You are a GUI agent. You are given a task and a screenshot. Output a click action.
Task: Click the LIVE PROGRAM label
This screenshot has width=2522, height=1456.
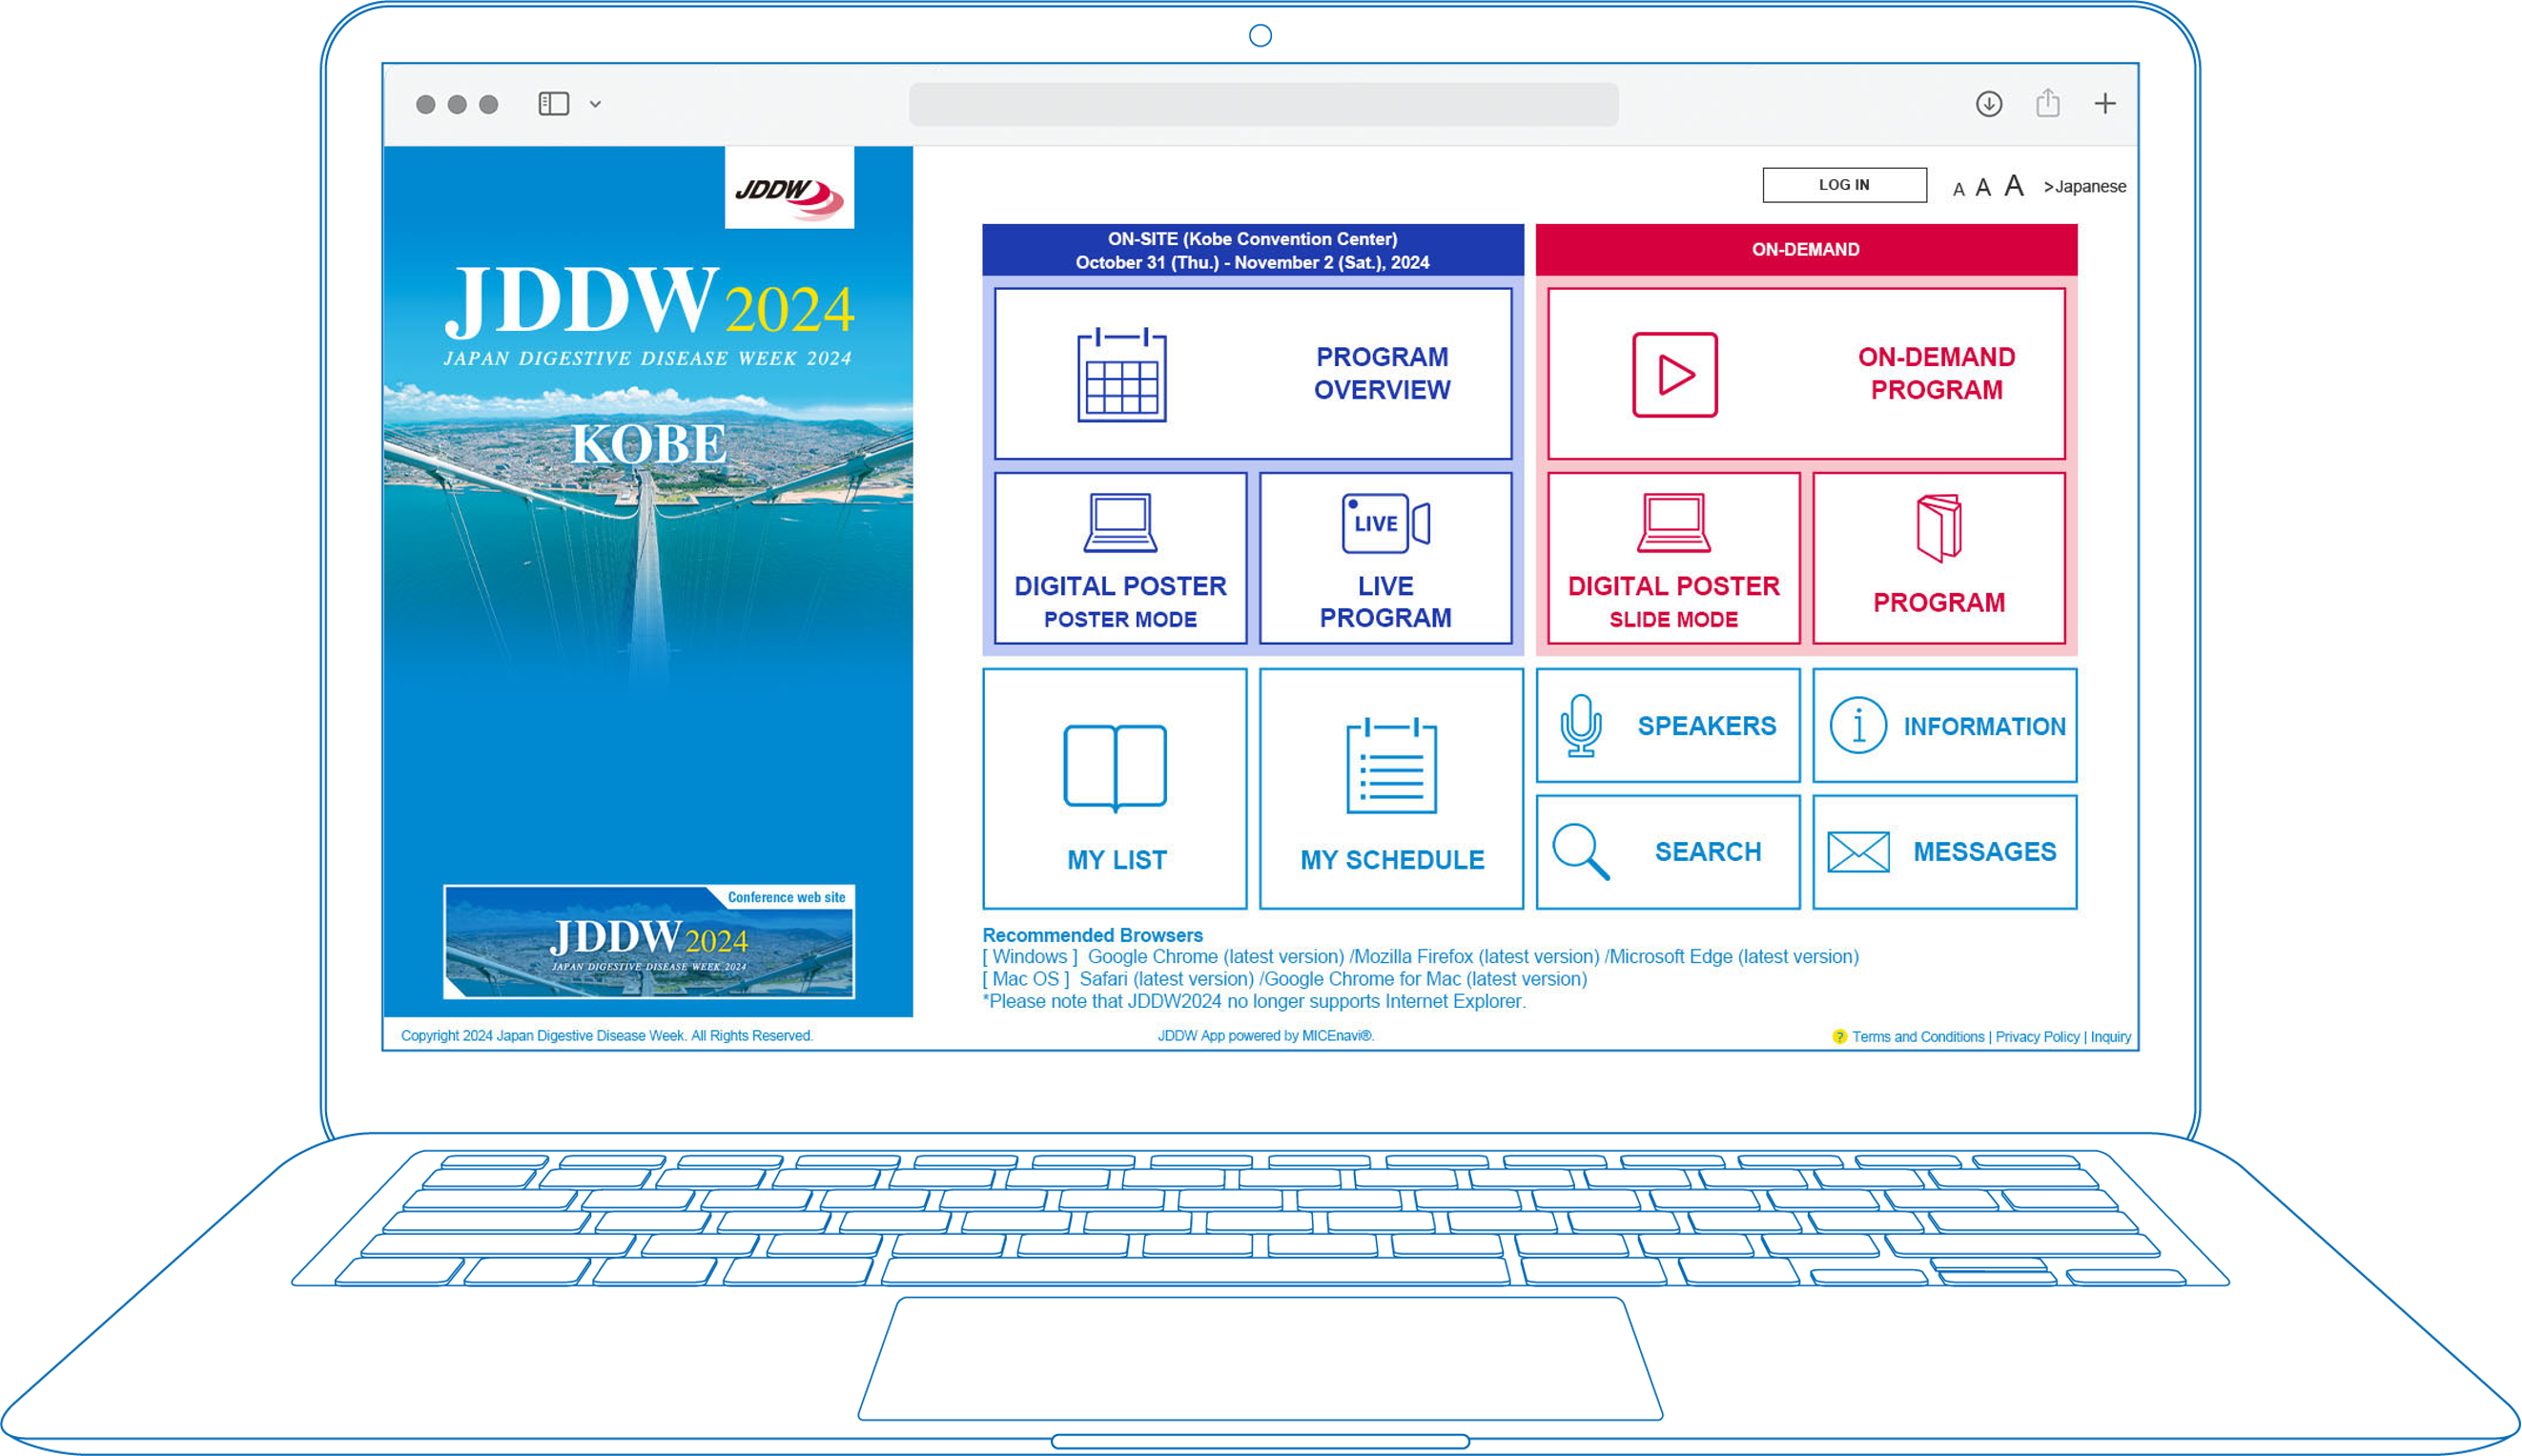1385,602
